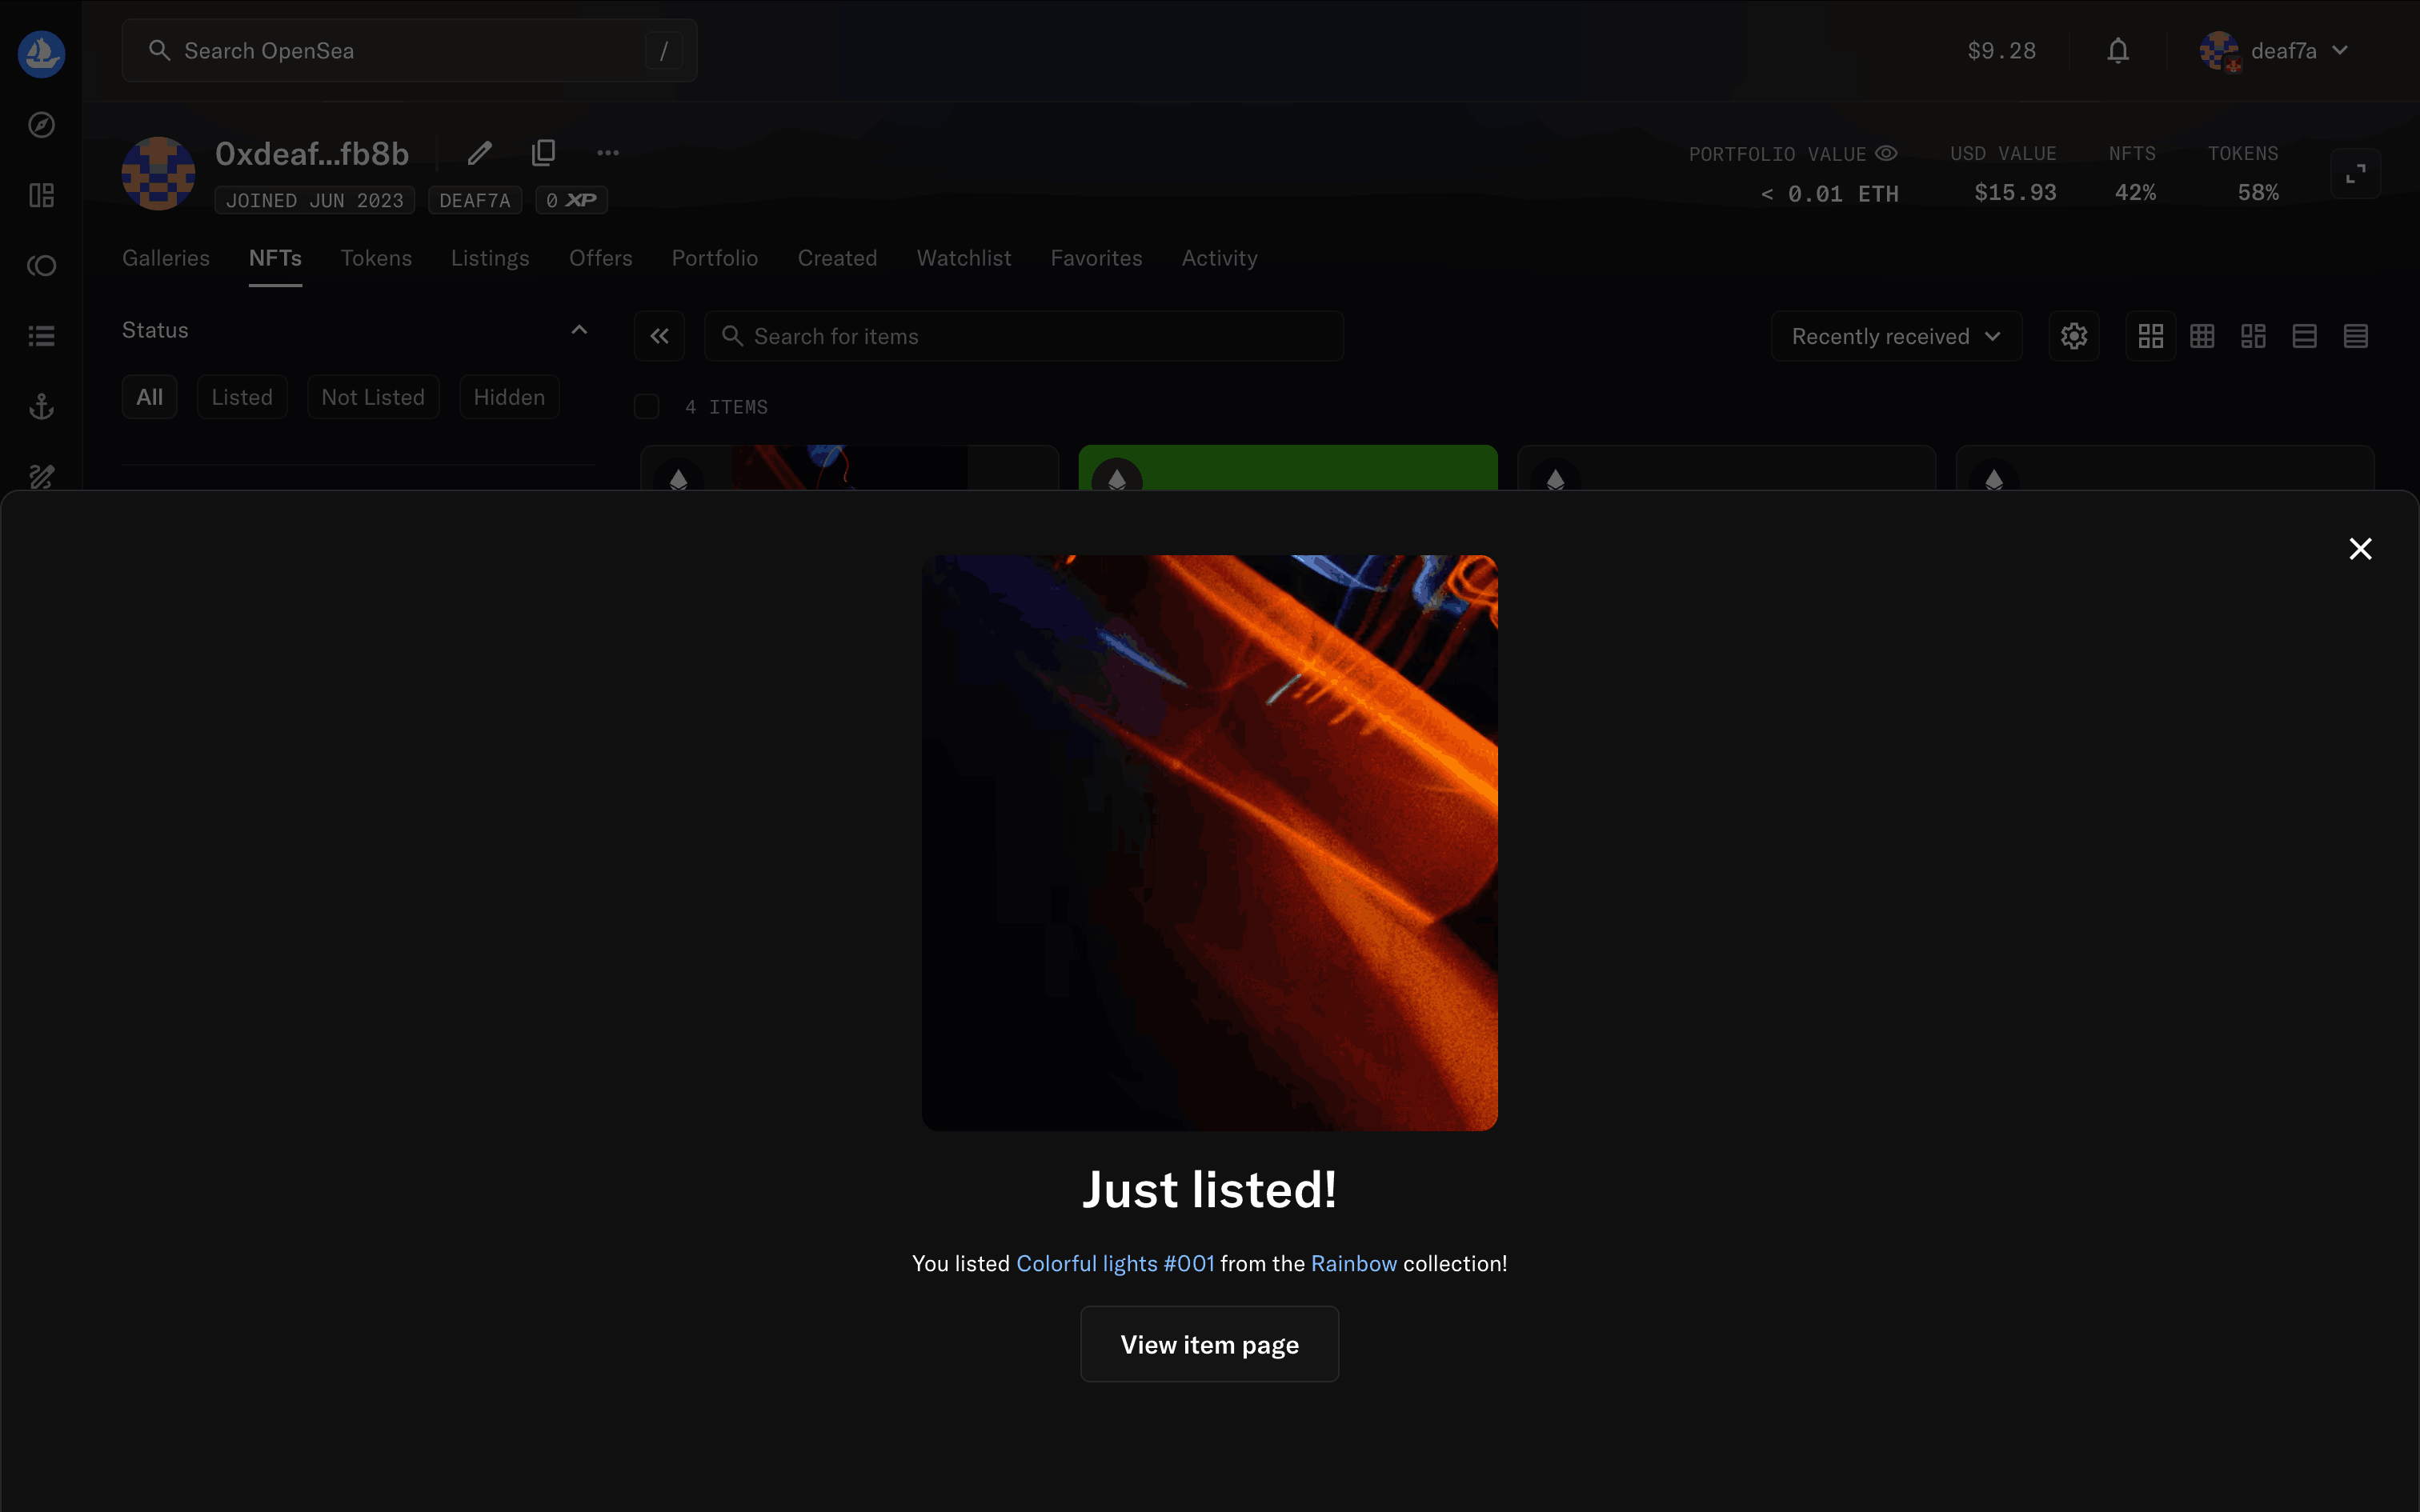Click the pencil edit profile icon
Image resolution: width=2420 pixels, height=1512 pixels.
(x=480, y=153)
